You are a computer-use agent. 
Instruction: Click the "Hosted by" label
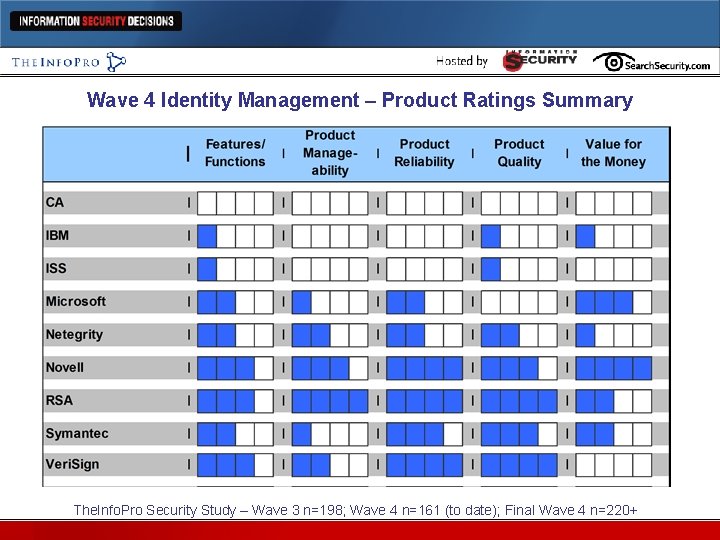coord(461,61)
